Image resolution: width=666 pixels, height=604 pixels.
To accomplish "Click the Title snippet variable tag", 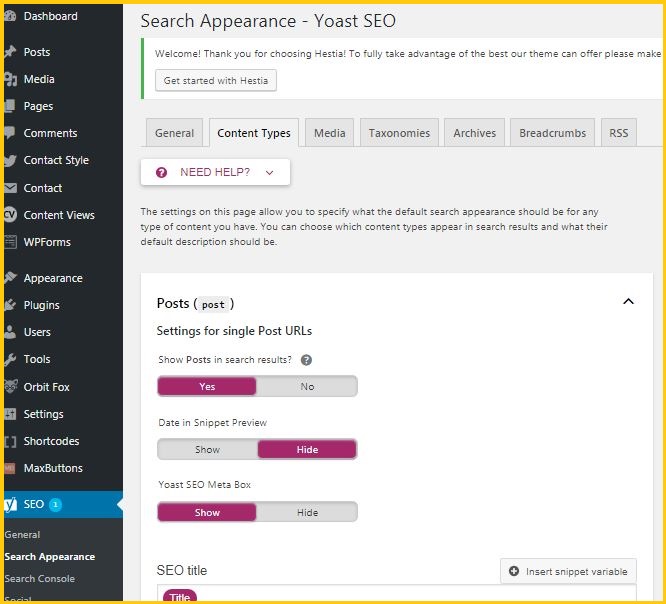I will 180,596.
